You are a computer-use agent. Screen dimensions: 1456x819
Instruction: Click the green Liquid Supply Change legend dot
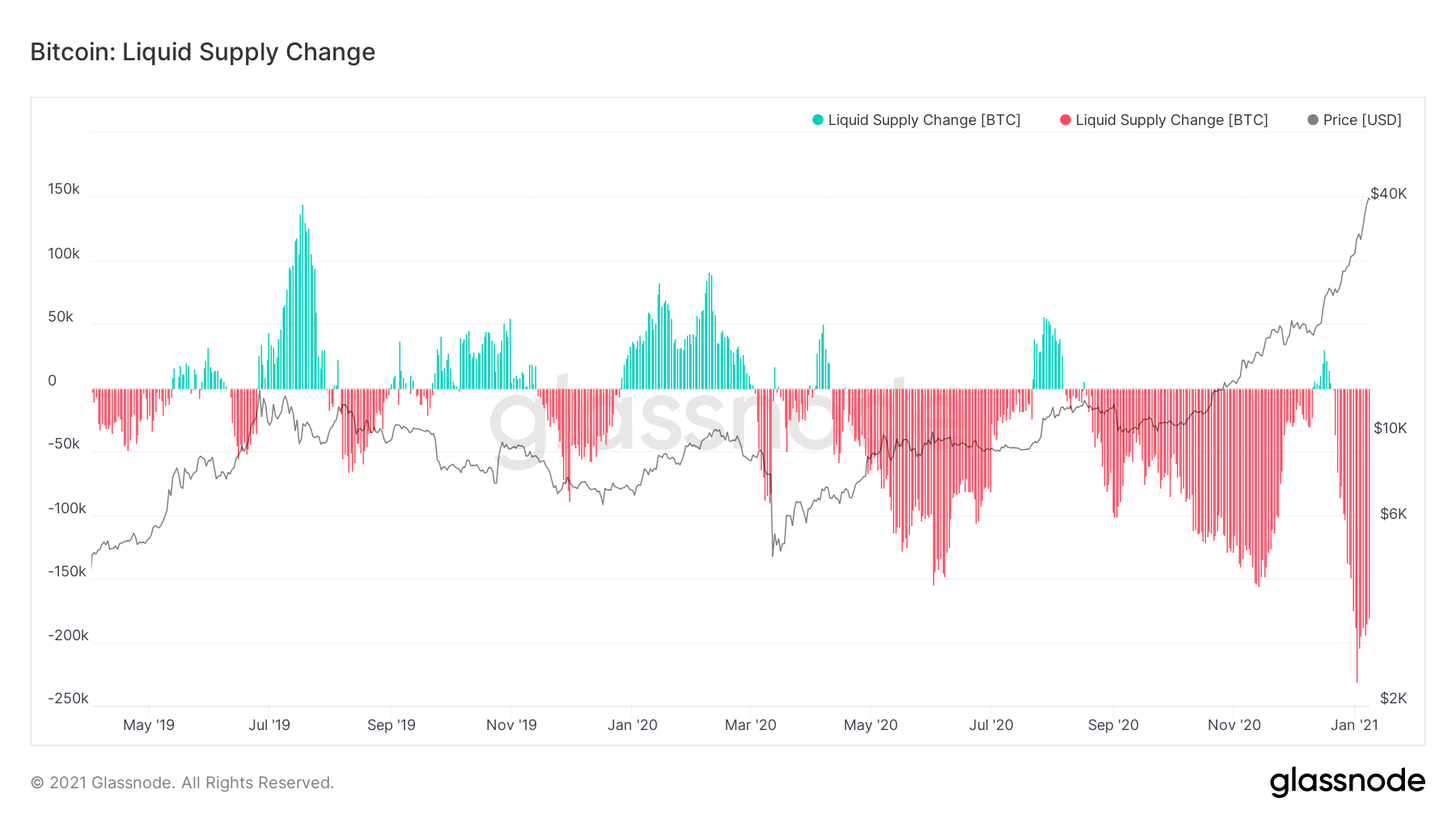(818, 120)
